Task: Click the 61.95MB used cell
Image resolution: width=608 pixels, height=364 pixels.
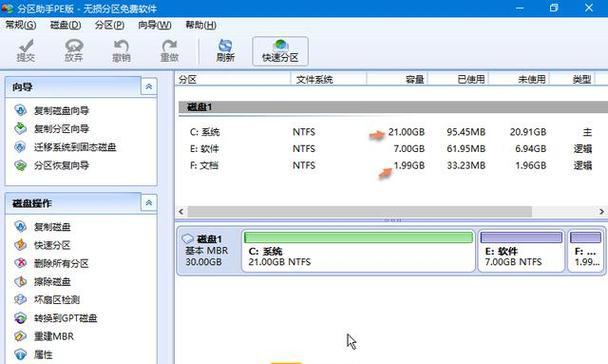Action: [466, 149]
